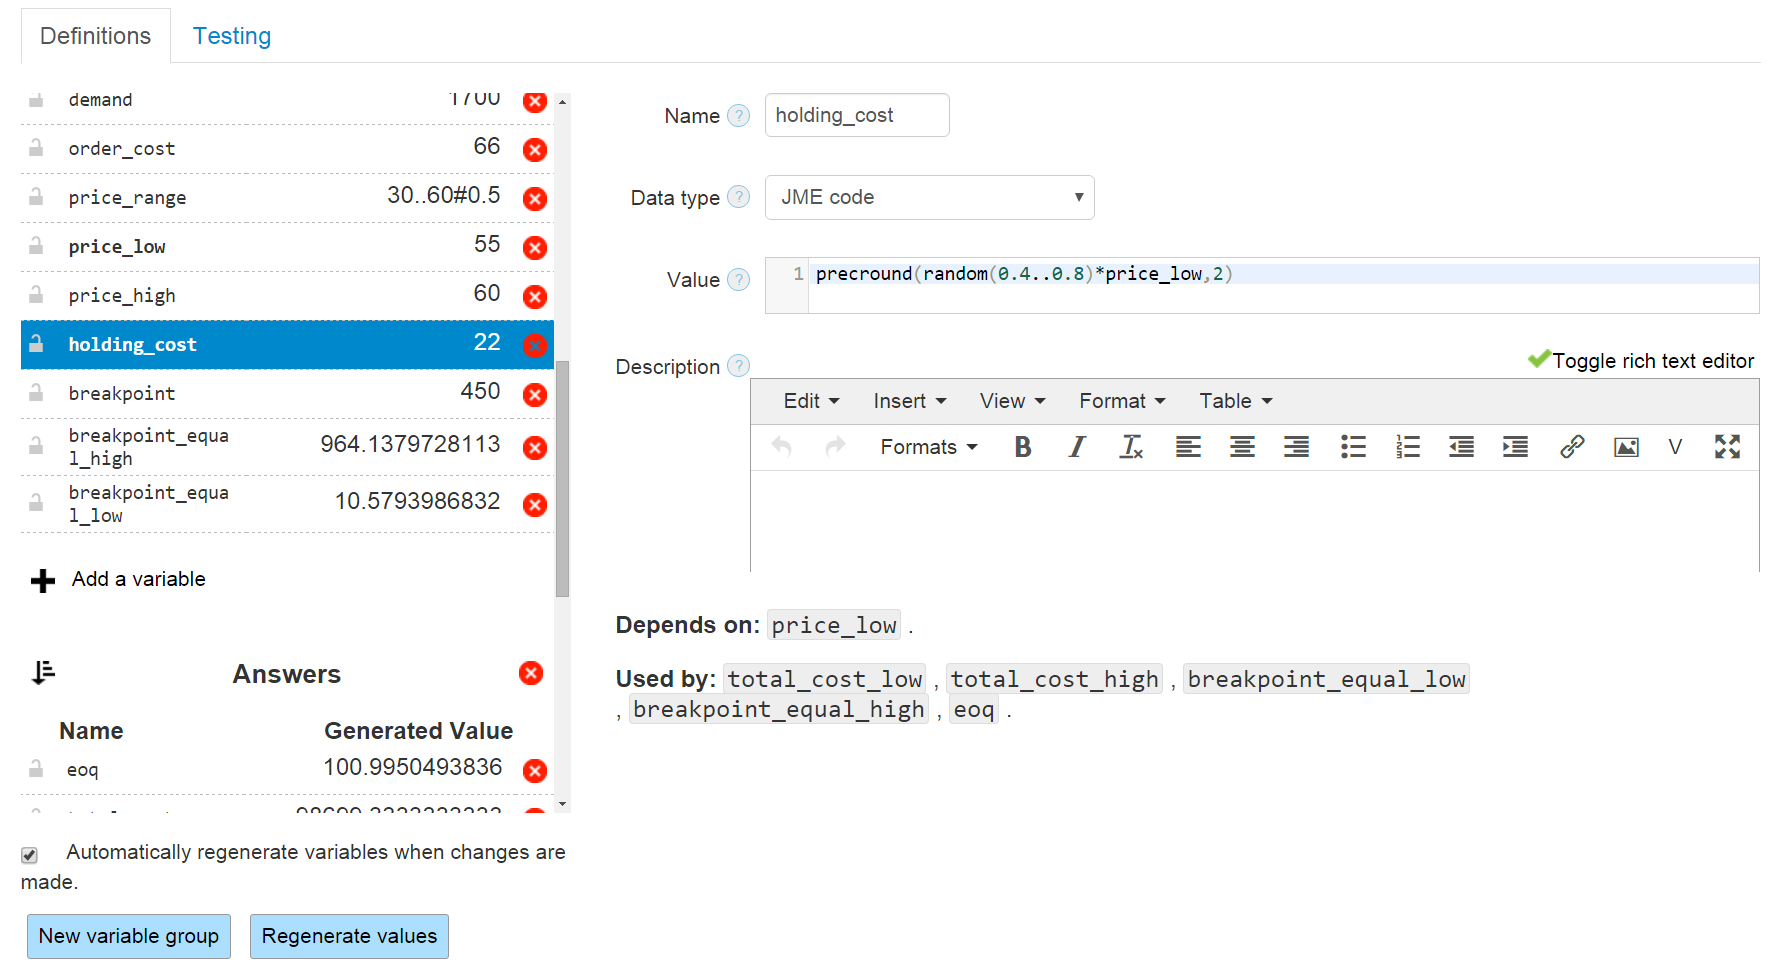This screenshot has width=1778, height=980.
Task: Toggle fullscreen mode of the editor
Action: click(1727, 447)
